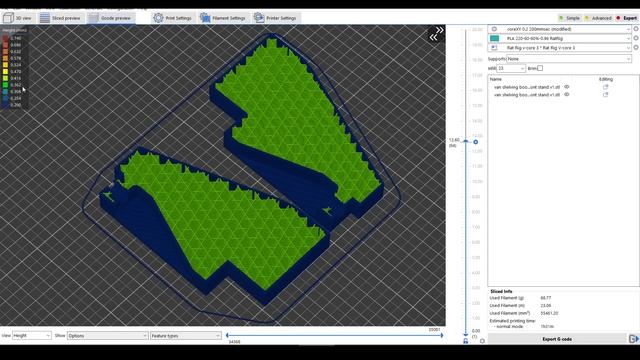Image resolution: width=640 pixels, height=360 pixels.
Task: Hide the second van shelving stand object
Action: point(567,94)
